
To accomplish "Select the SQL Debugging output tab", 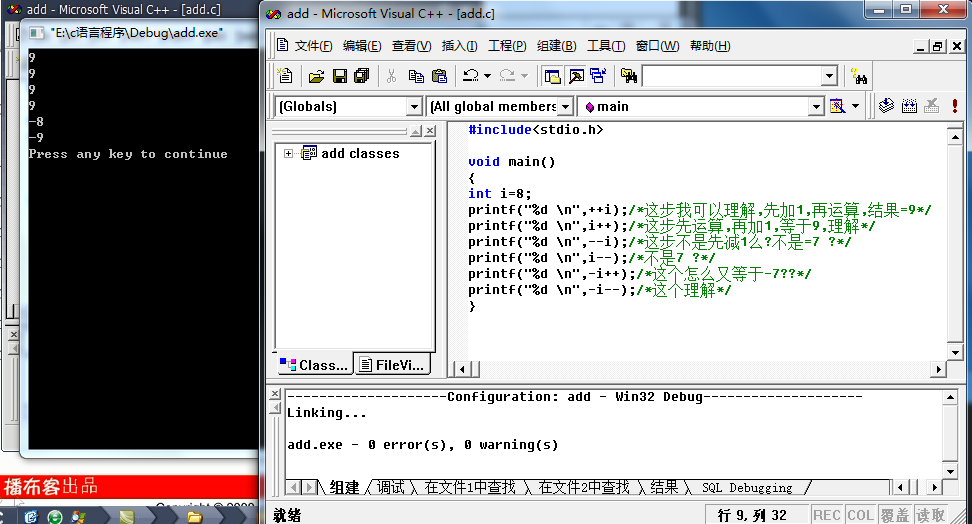I will click(747, 488).
